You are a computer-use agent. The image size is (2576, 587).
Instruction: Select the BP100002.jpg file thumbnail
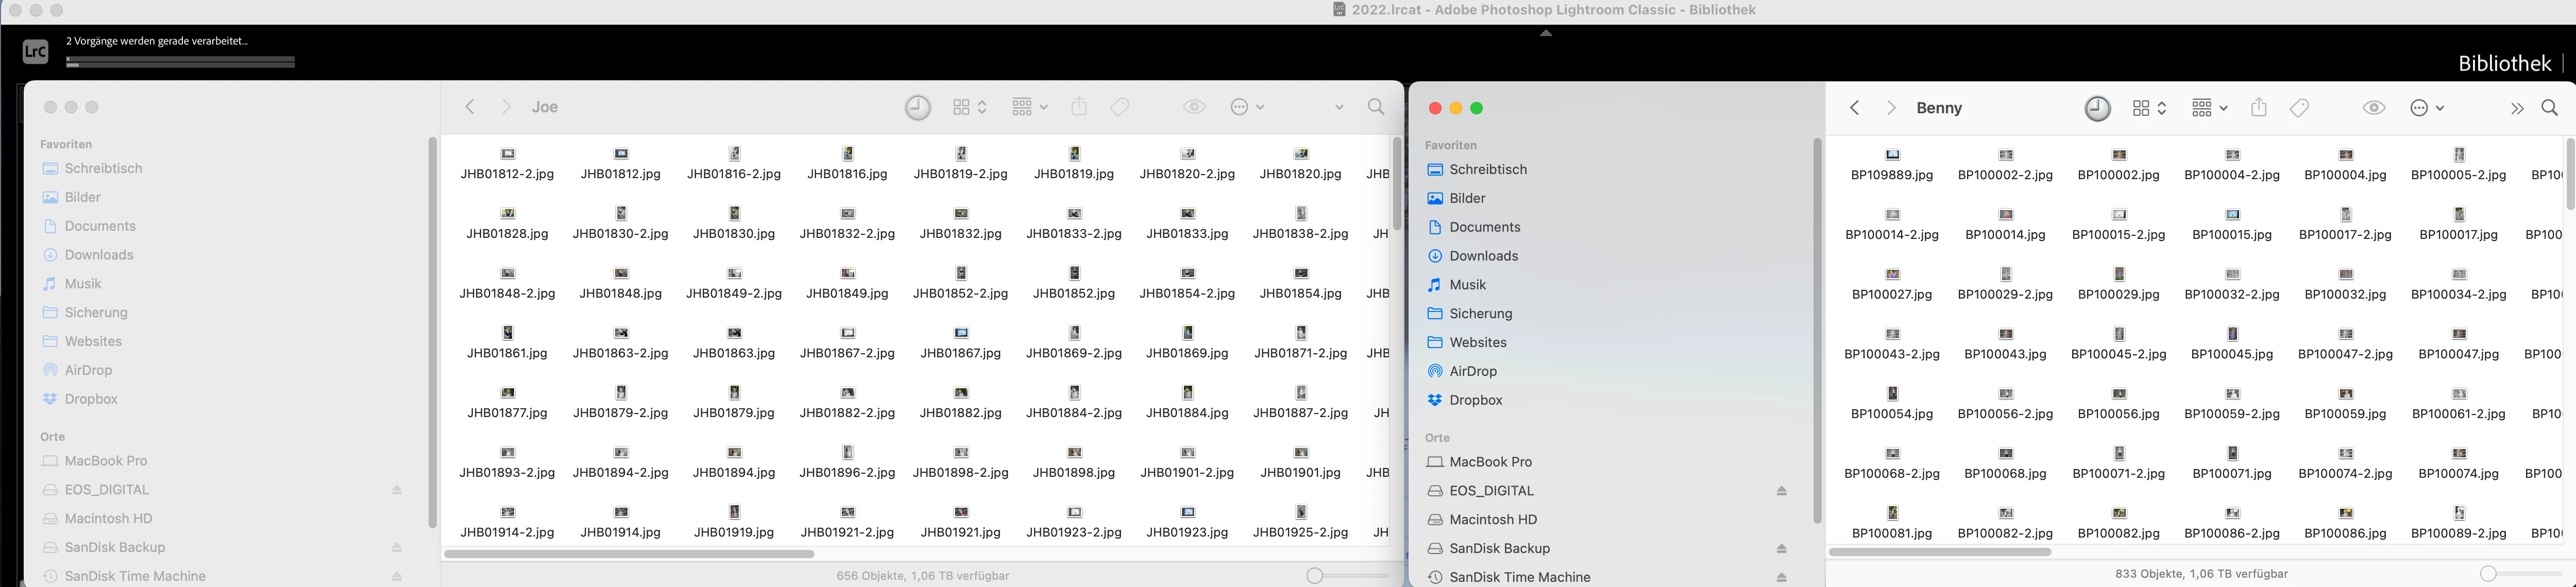click(x=2118, y=155)
